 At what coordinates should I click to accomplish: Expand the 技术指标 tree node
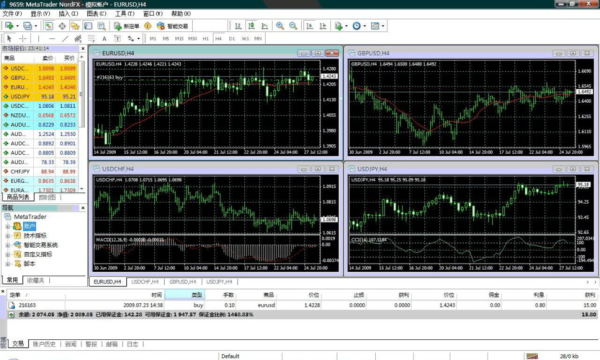coord(7,236)
